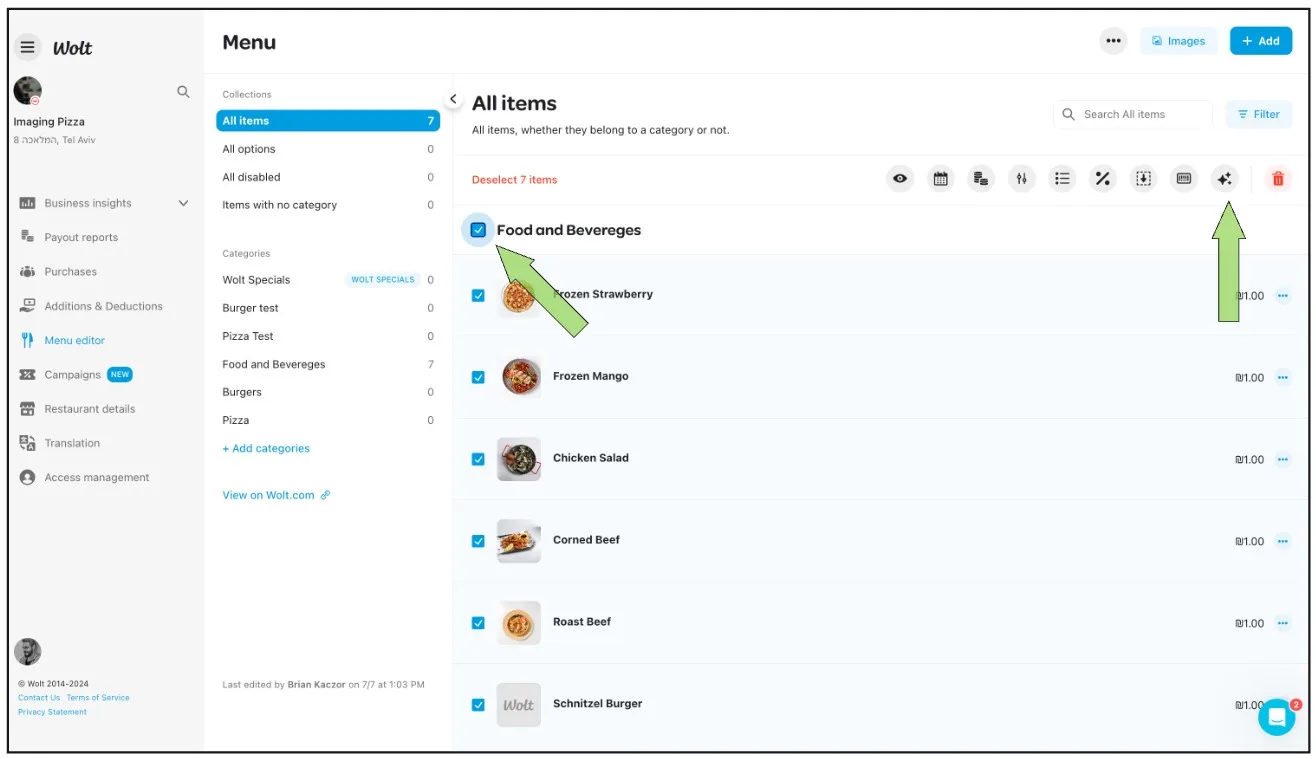Open the hamburger menu next to Wolt logo
Image resolution: width=1316 pixels, height=759 pixels.
coord(28,47)
